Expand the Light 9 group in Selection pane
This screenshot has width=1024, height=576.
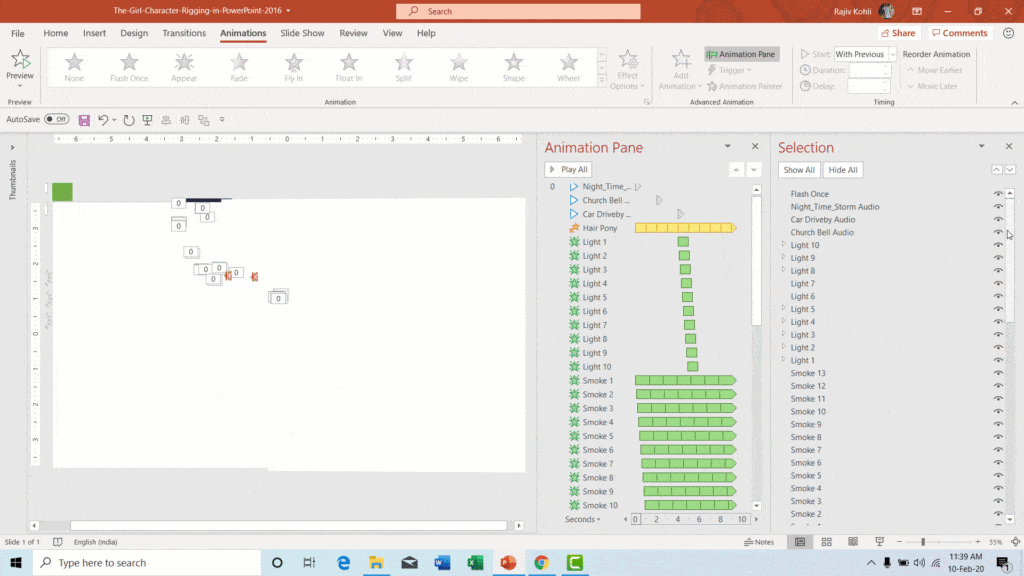[784, 257]
